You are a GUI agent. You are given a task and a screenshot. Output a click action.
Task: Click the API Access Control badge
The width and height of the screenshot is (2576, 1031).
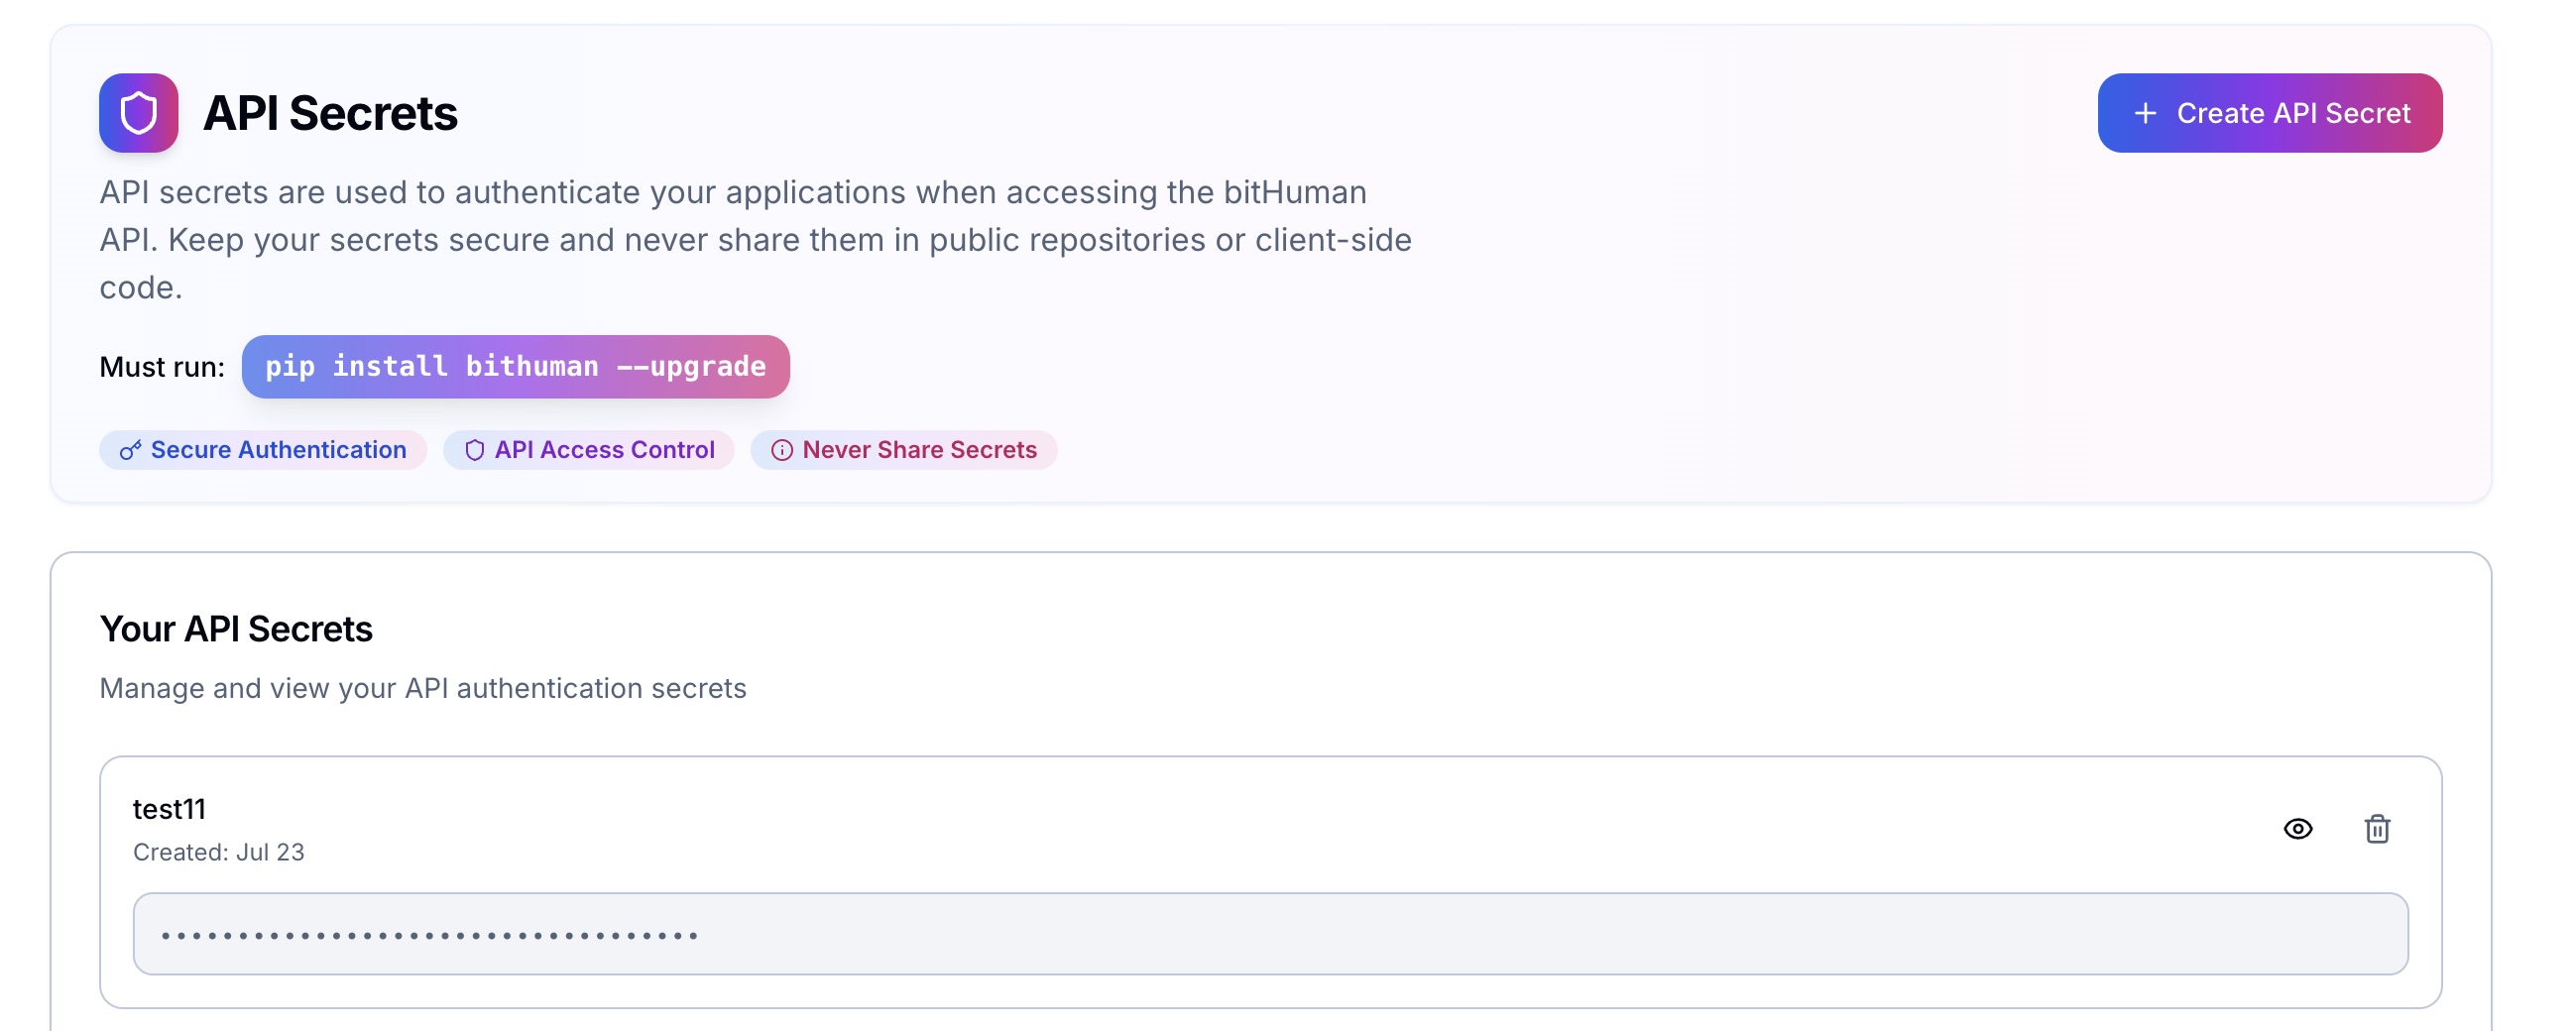[x=589, y=450]
